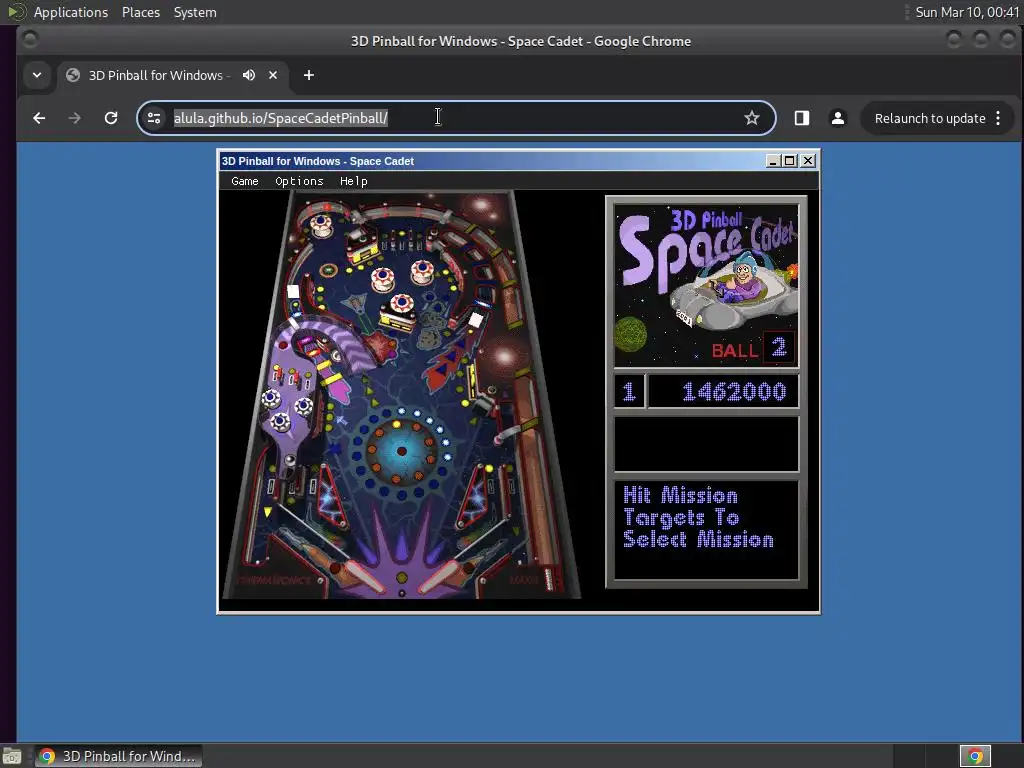The image size is (1024, 768).
Task: Open a new browser tab
Action: (x=309, y=75)
